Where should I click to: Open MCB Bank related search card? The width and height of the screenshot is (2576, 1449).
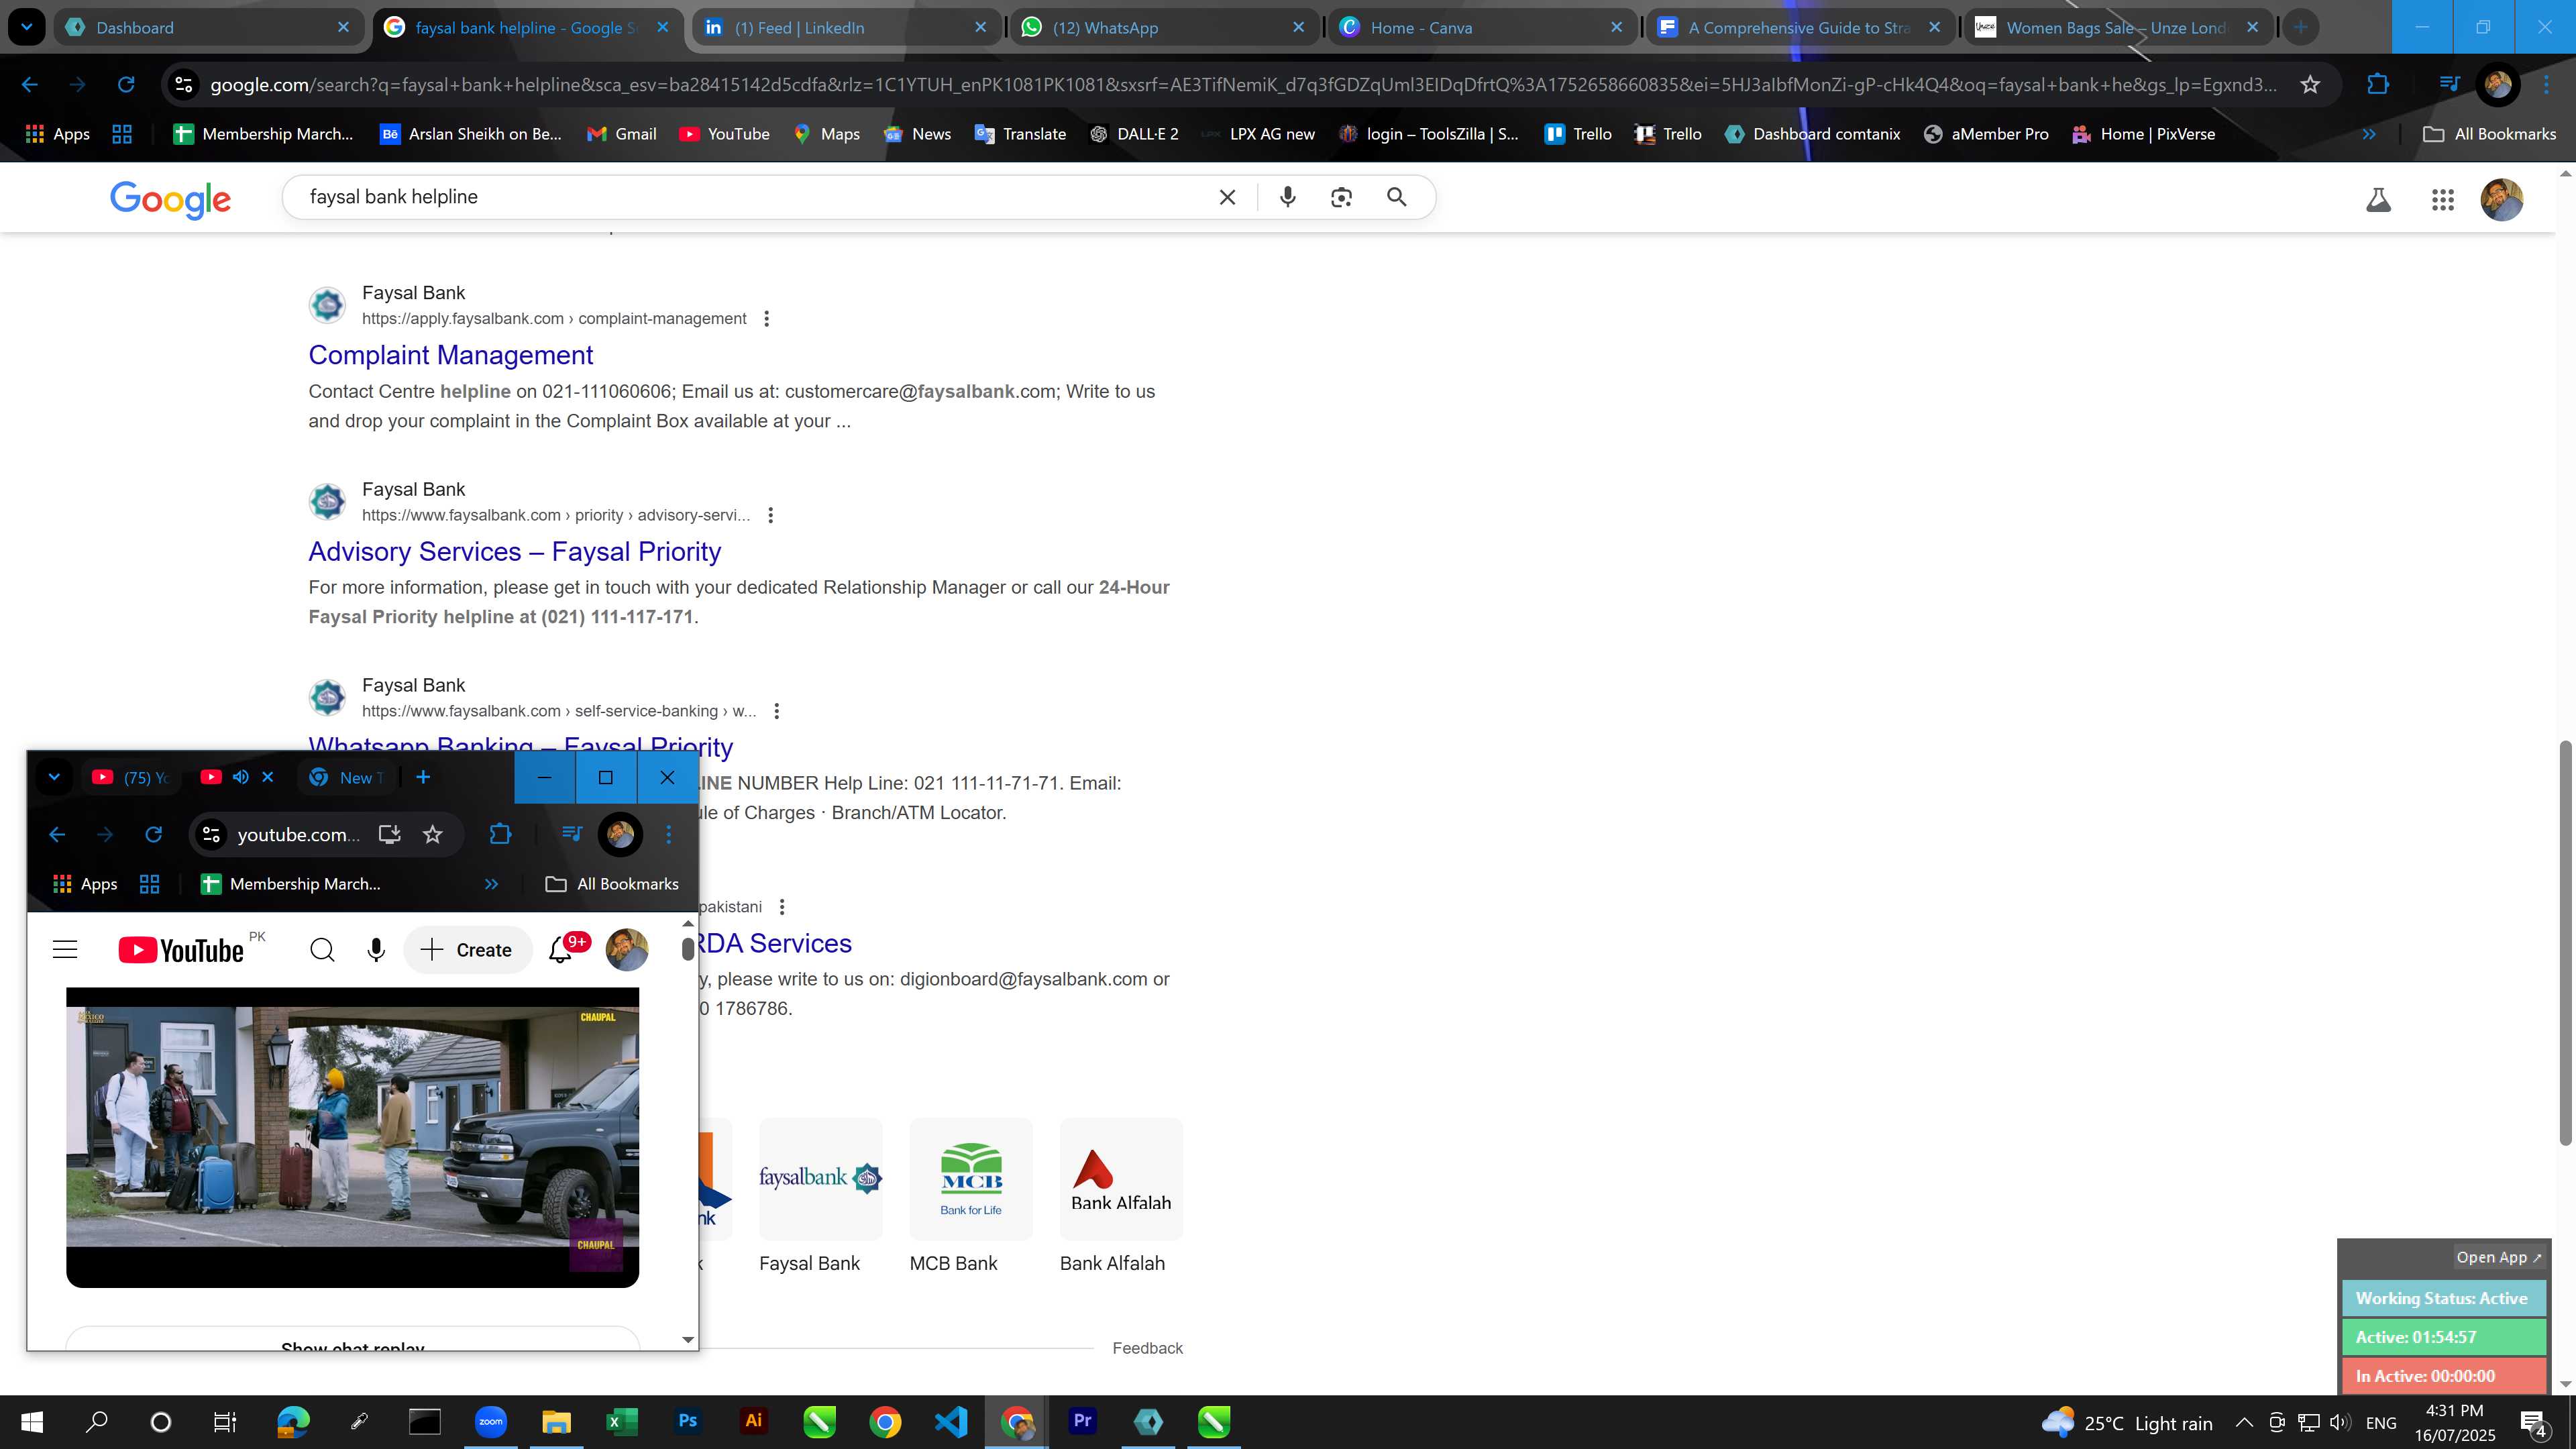click(970, 1196)
